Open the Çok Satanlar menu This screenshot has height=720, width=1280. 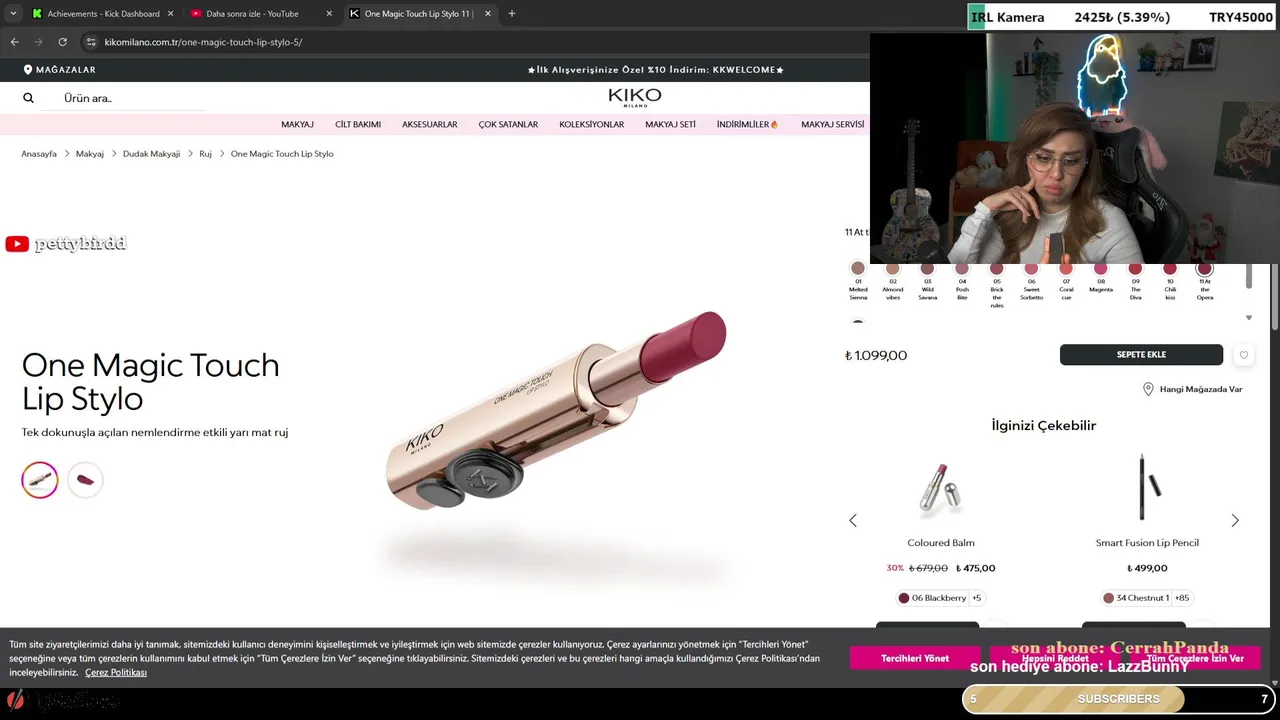[x=508, y=125]
